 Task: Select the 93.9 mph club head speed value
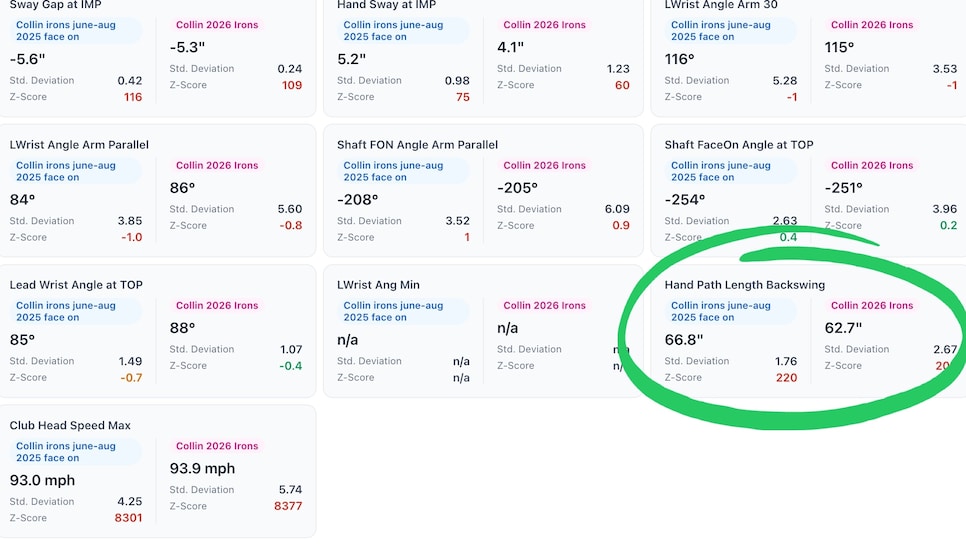click(x=202, y=469)
